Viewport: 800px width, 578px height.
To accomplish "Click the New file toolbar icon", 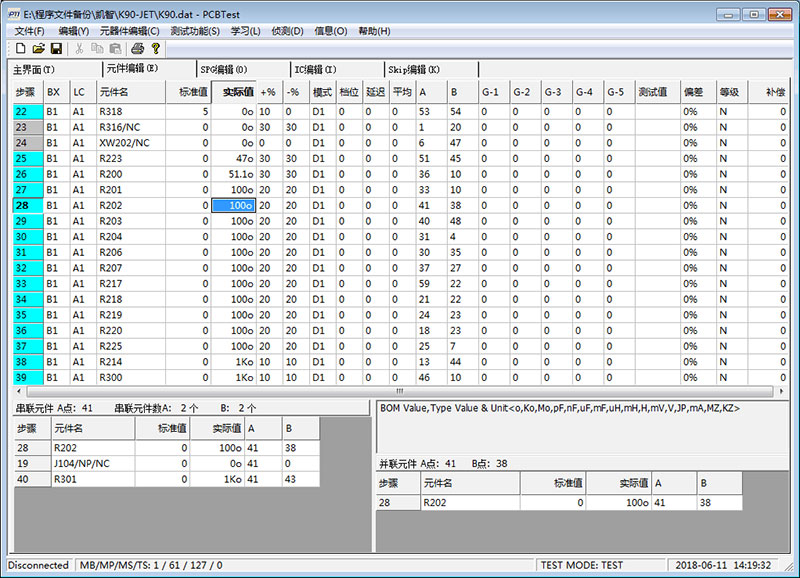I will pyautogui.click(x=20, y=48).
